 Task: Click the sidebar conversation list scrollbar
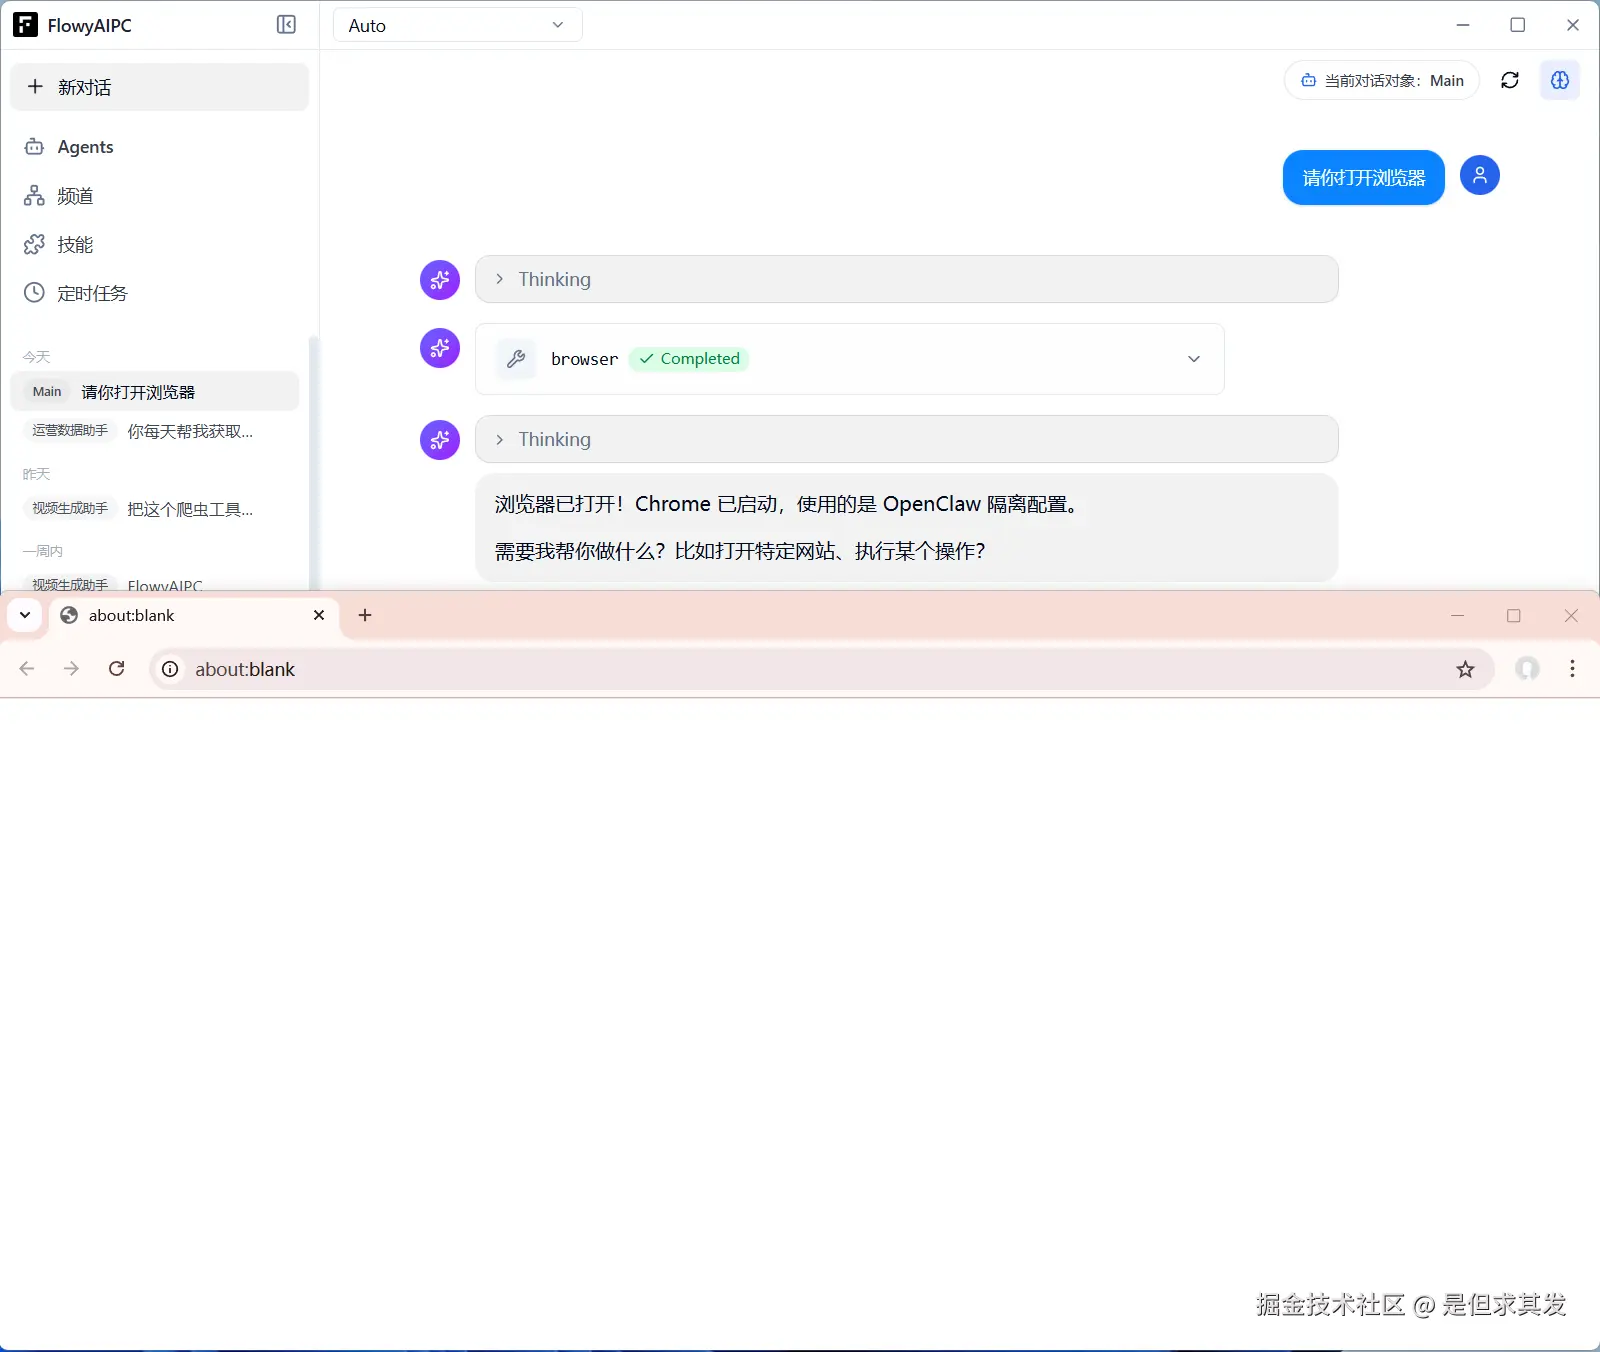(x=314, y=462)
